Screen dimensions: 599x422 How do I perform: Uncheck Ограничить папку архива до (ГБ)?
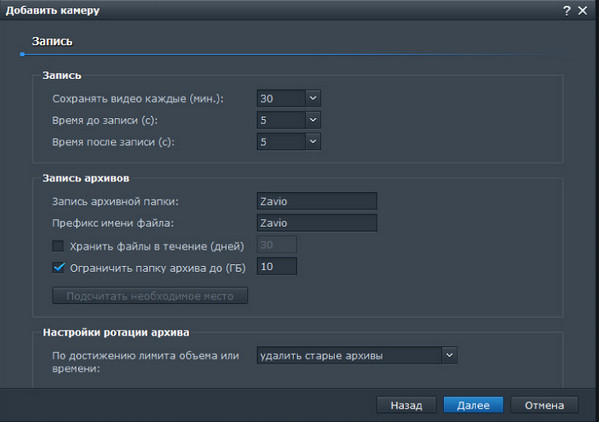pyautogui.click(x=58, y=267)
